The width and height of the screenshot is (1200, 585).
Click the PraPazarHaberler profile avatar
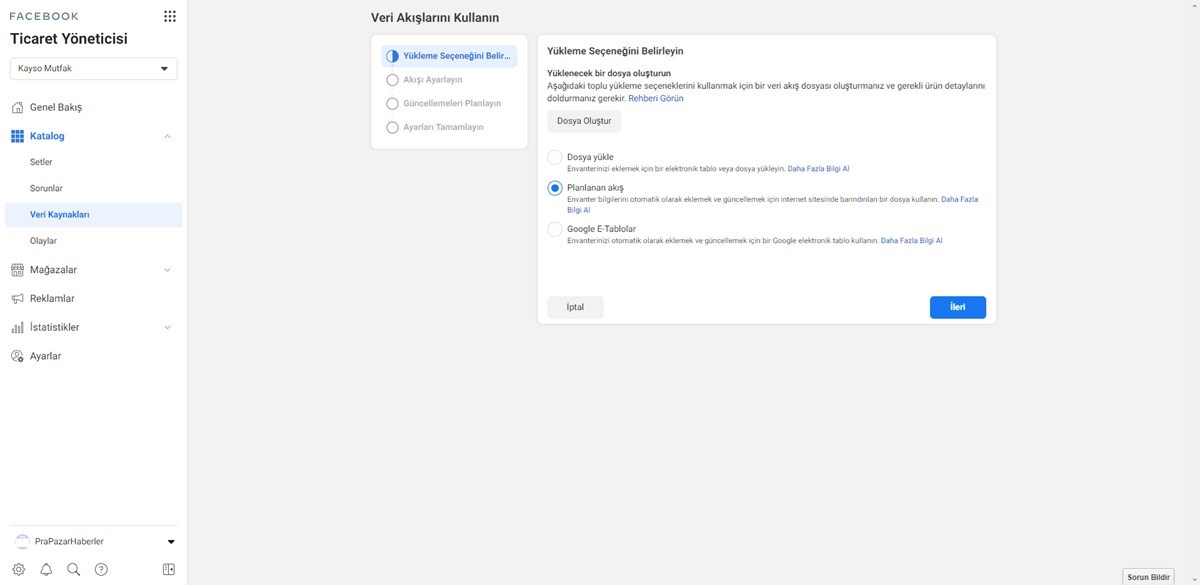pyautogui.click(x=22, y=541)
